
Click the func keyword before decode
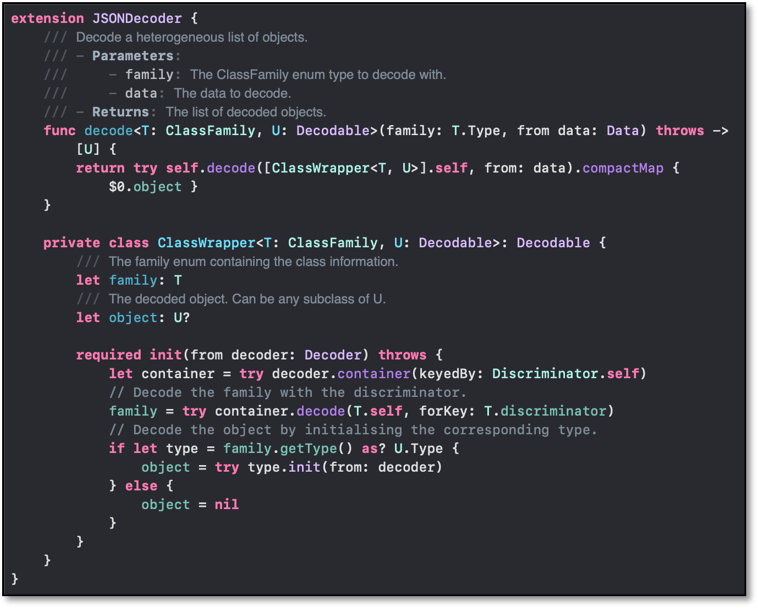(x=59, y=131)
